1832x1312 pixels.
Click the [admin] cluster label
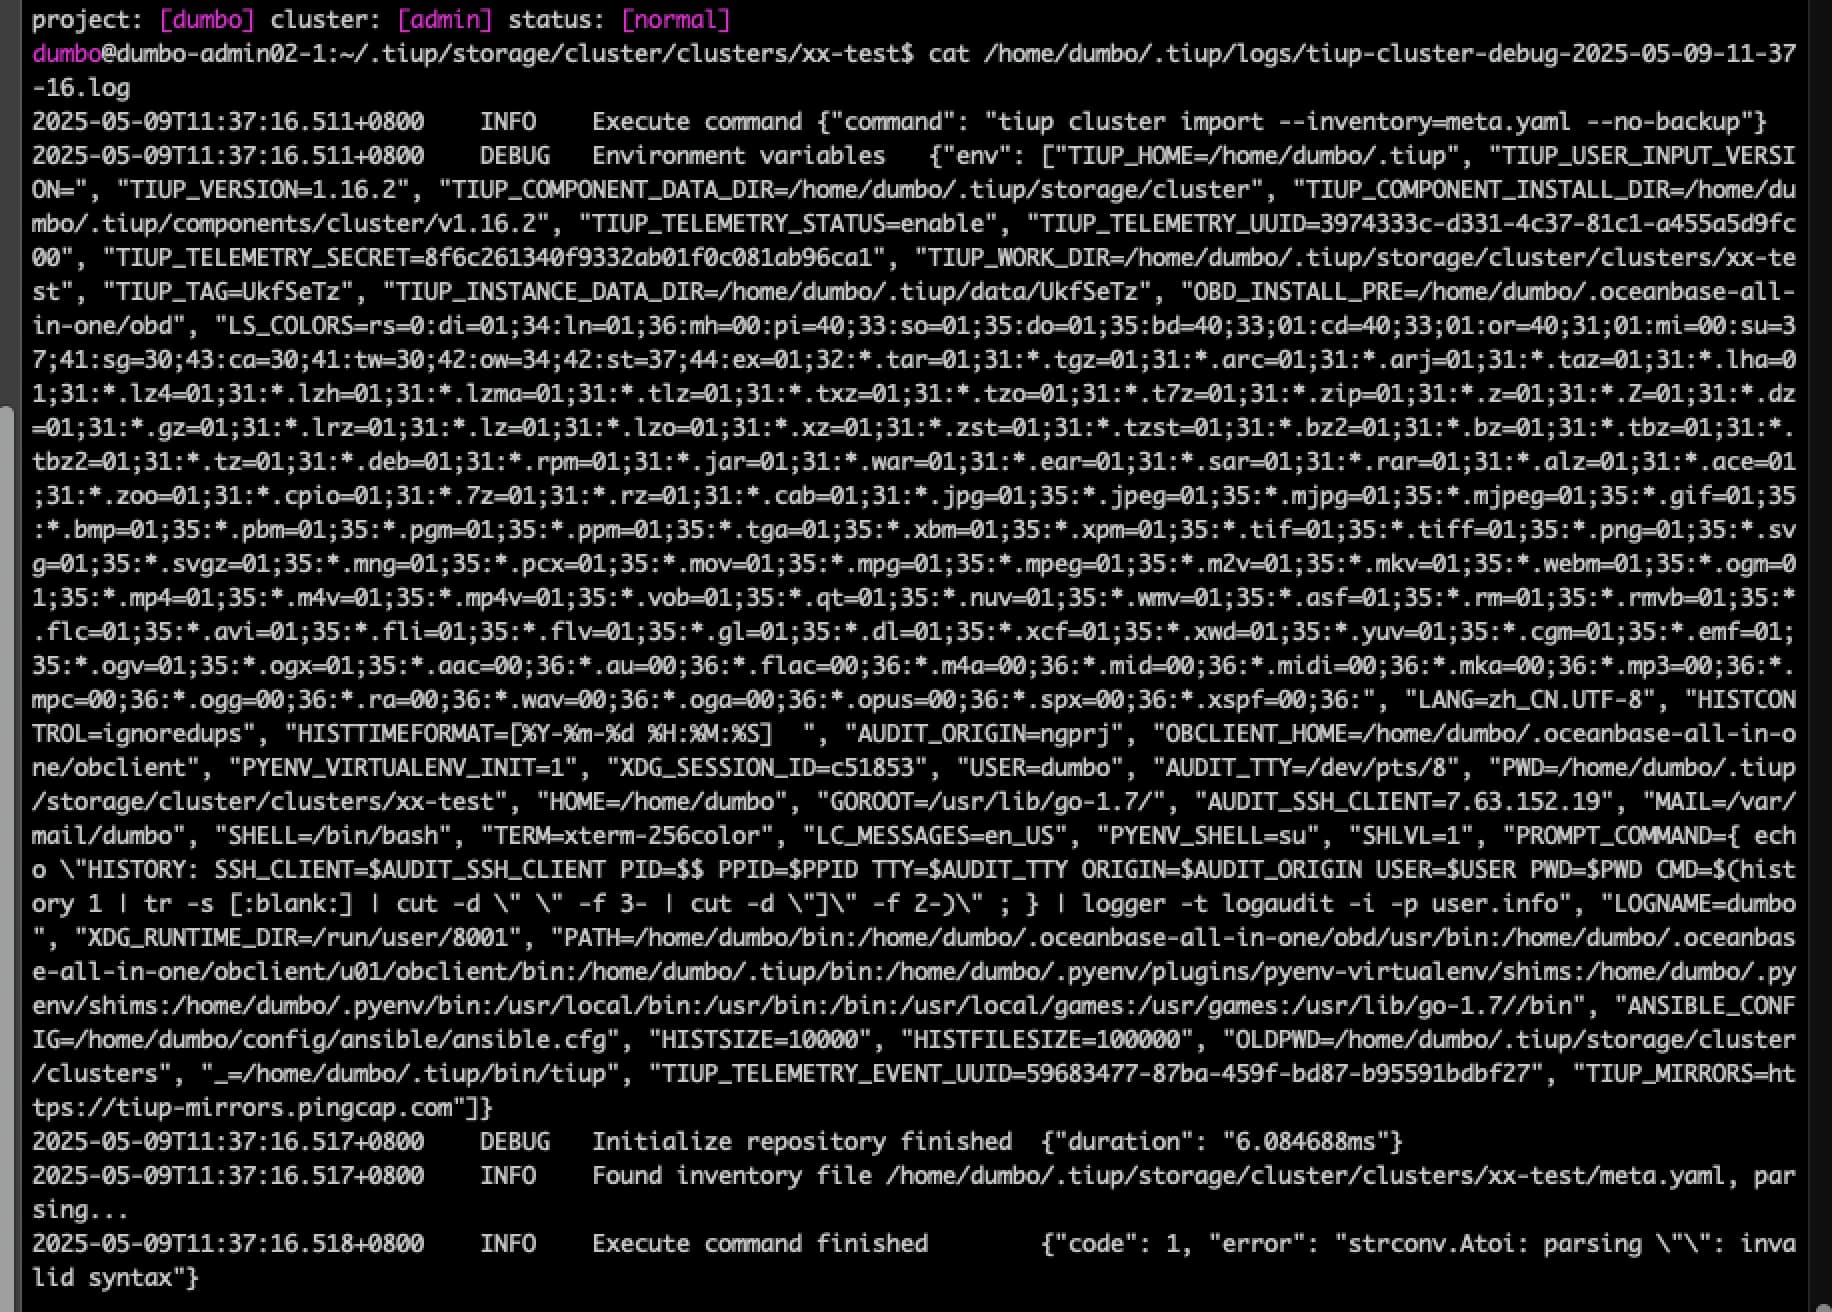coord(445,19)
